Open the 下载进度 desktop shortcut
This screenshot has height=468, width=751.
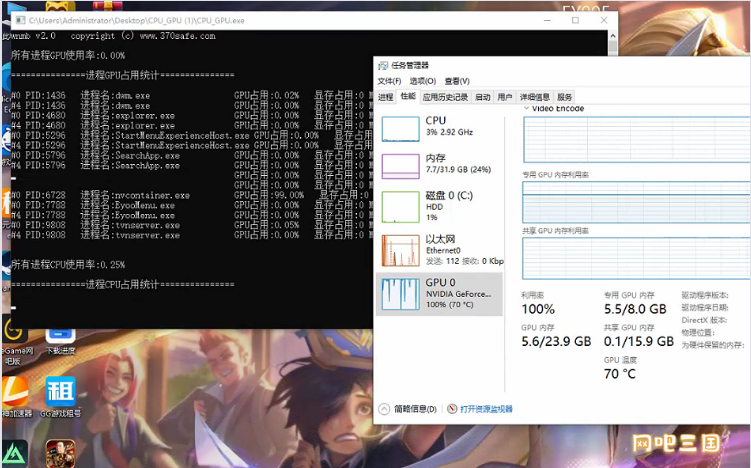pos(60,341)
